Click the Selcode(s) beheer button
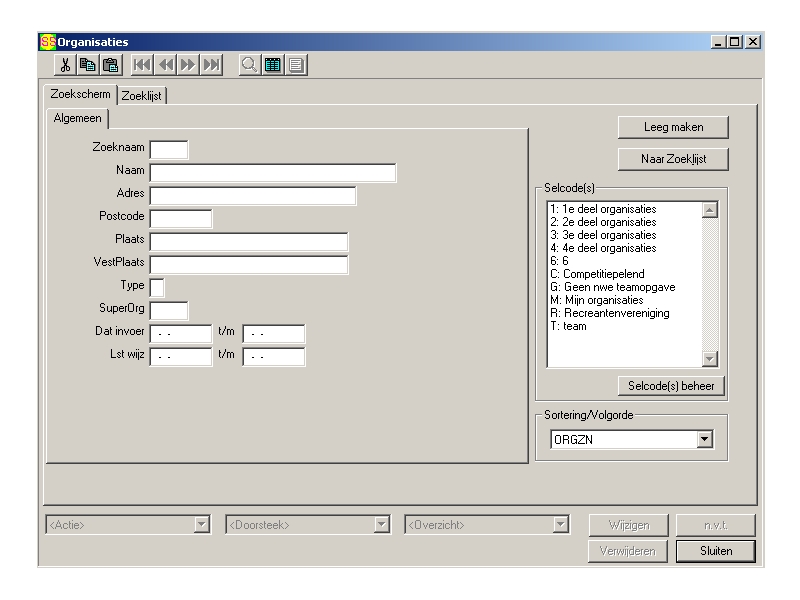 point(671,386)
